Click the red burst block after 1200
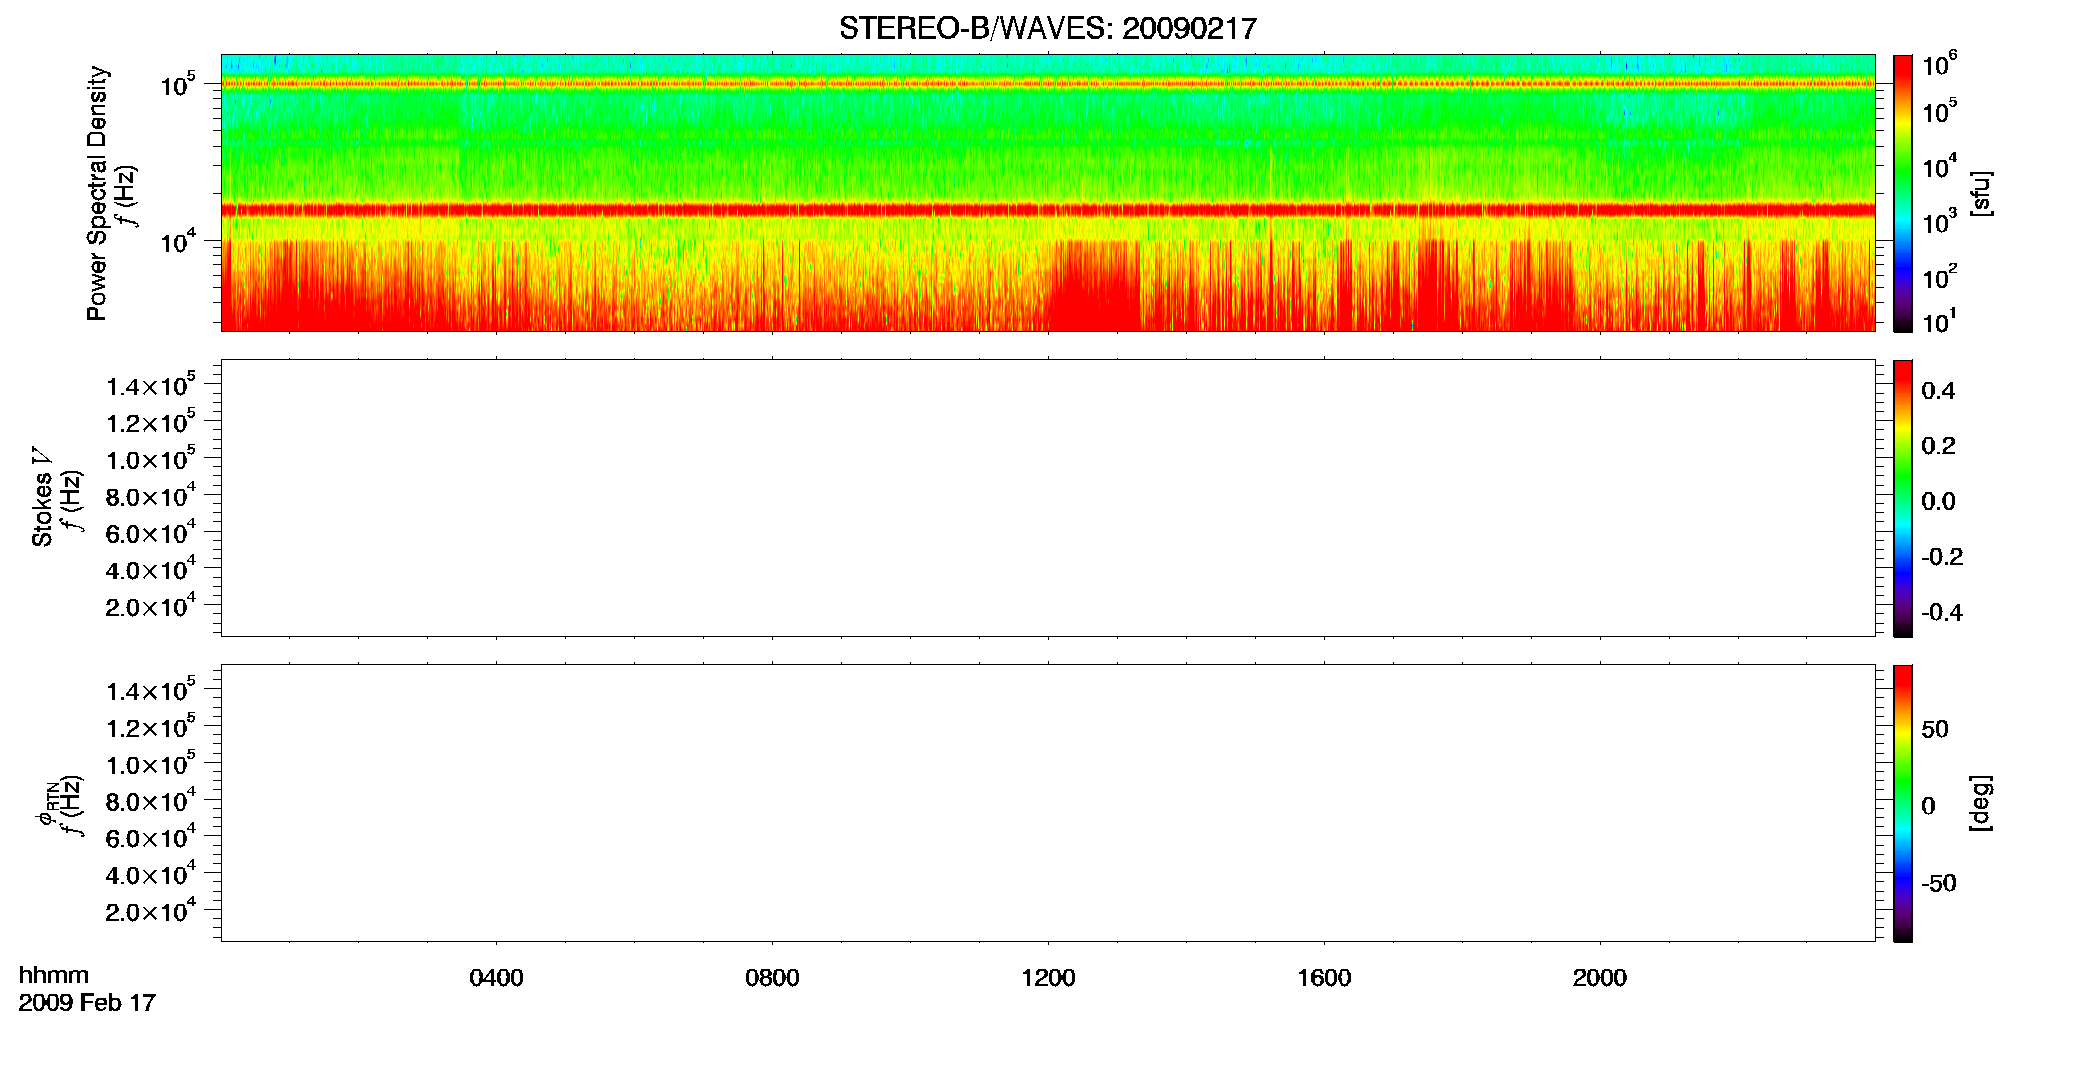The width and height of the screenshot is (2096, 1080). [1095, 285]
